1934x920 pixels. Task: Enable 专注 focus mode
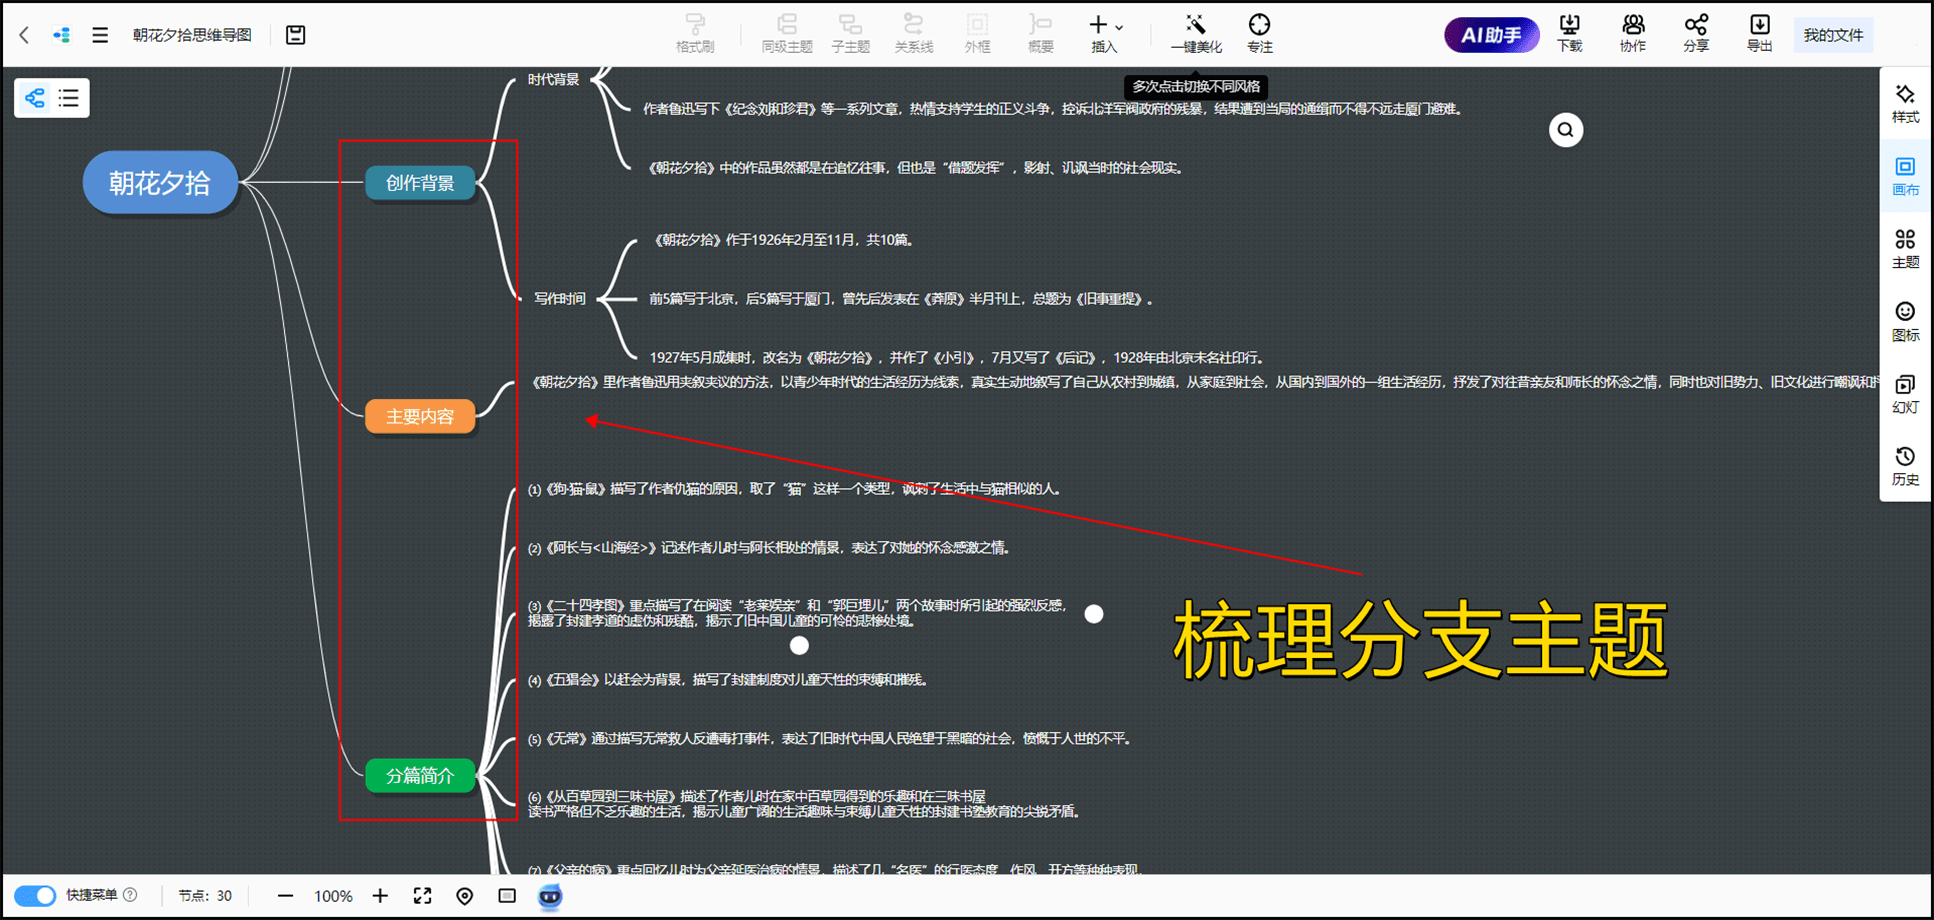point(1260,34)
